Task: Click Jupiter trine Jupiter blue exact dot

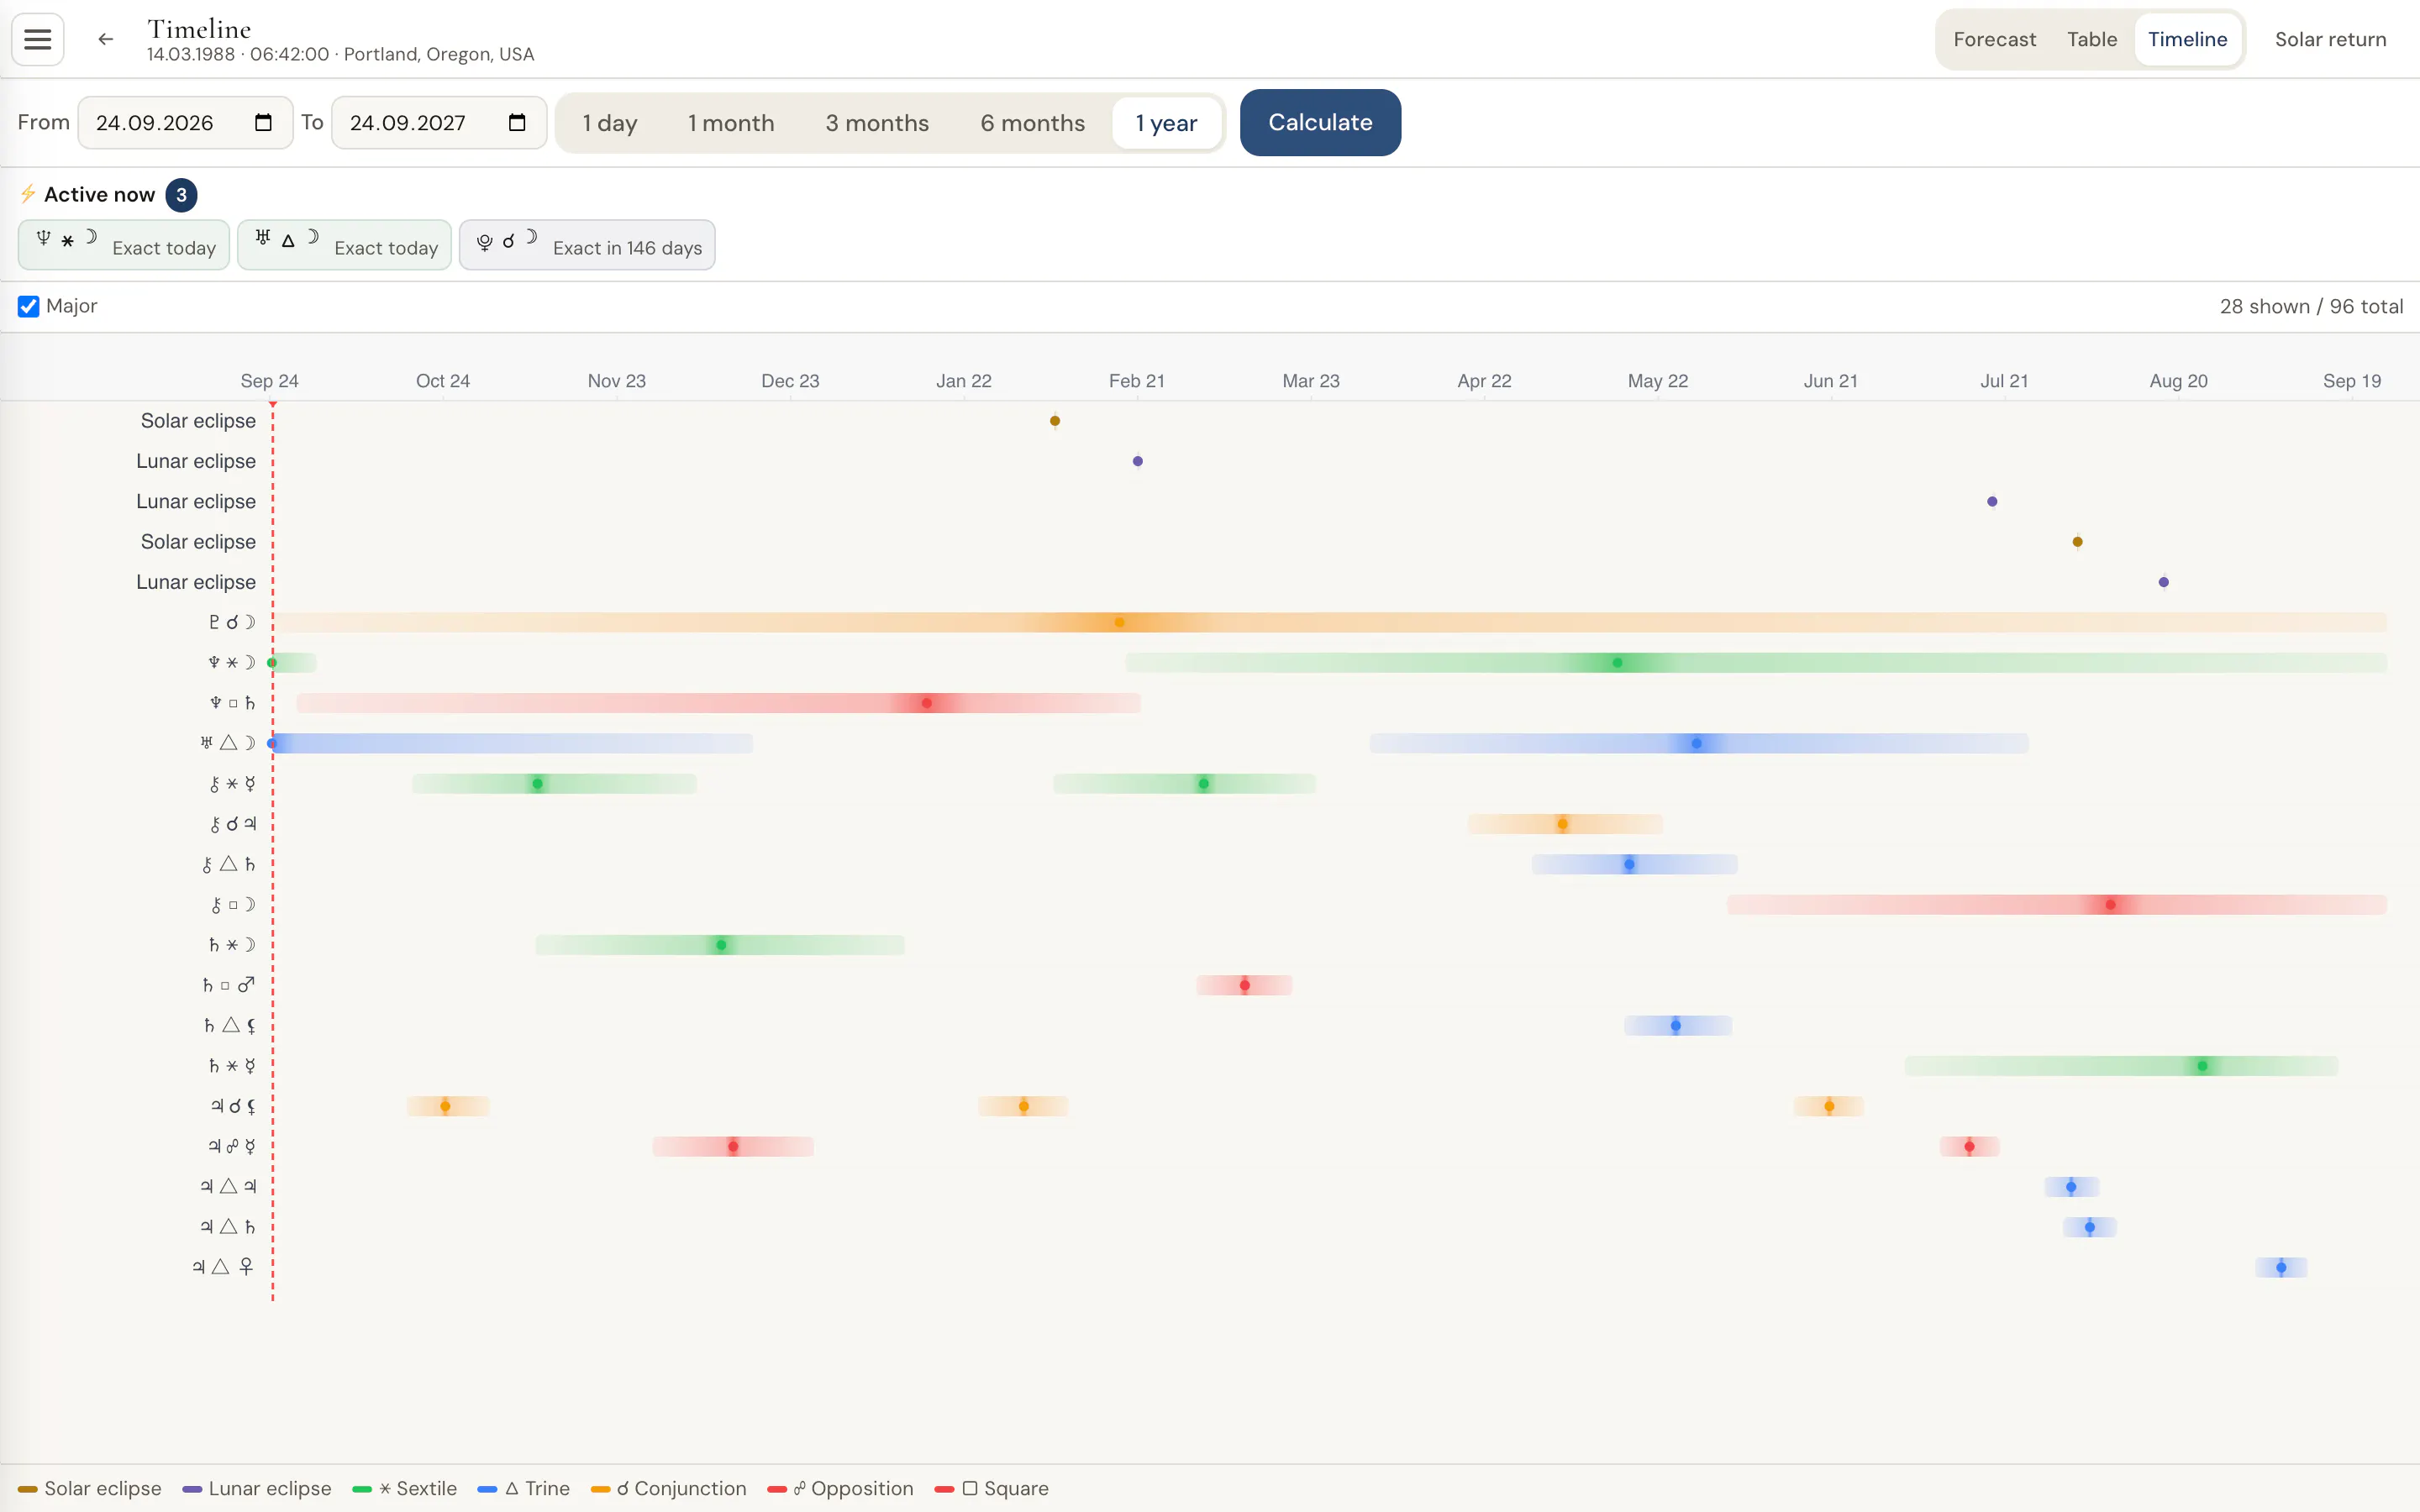Action: pyautogui.click(x=2071, y=1187)
